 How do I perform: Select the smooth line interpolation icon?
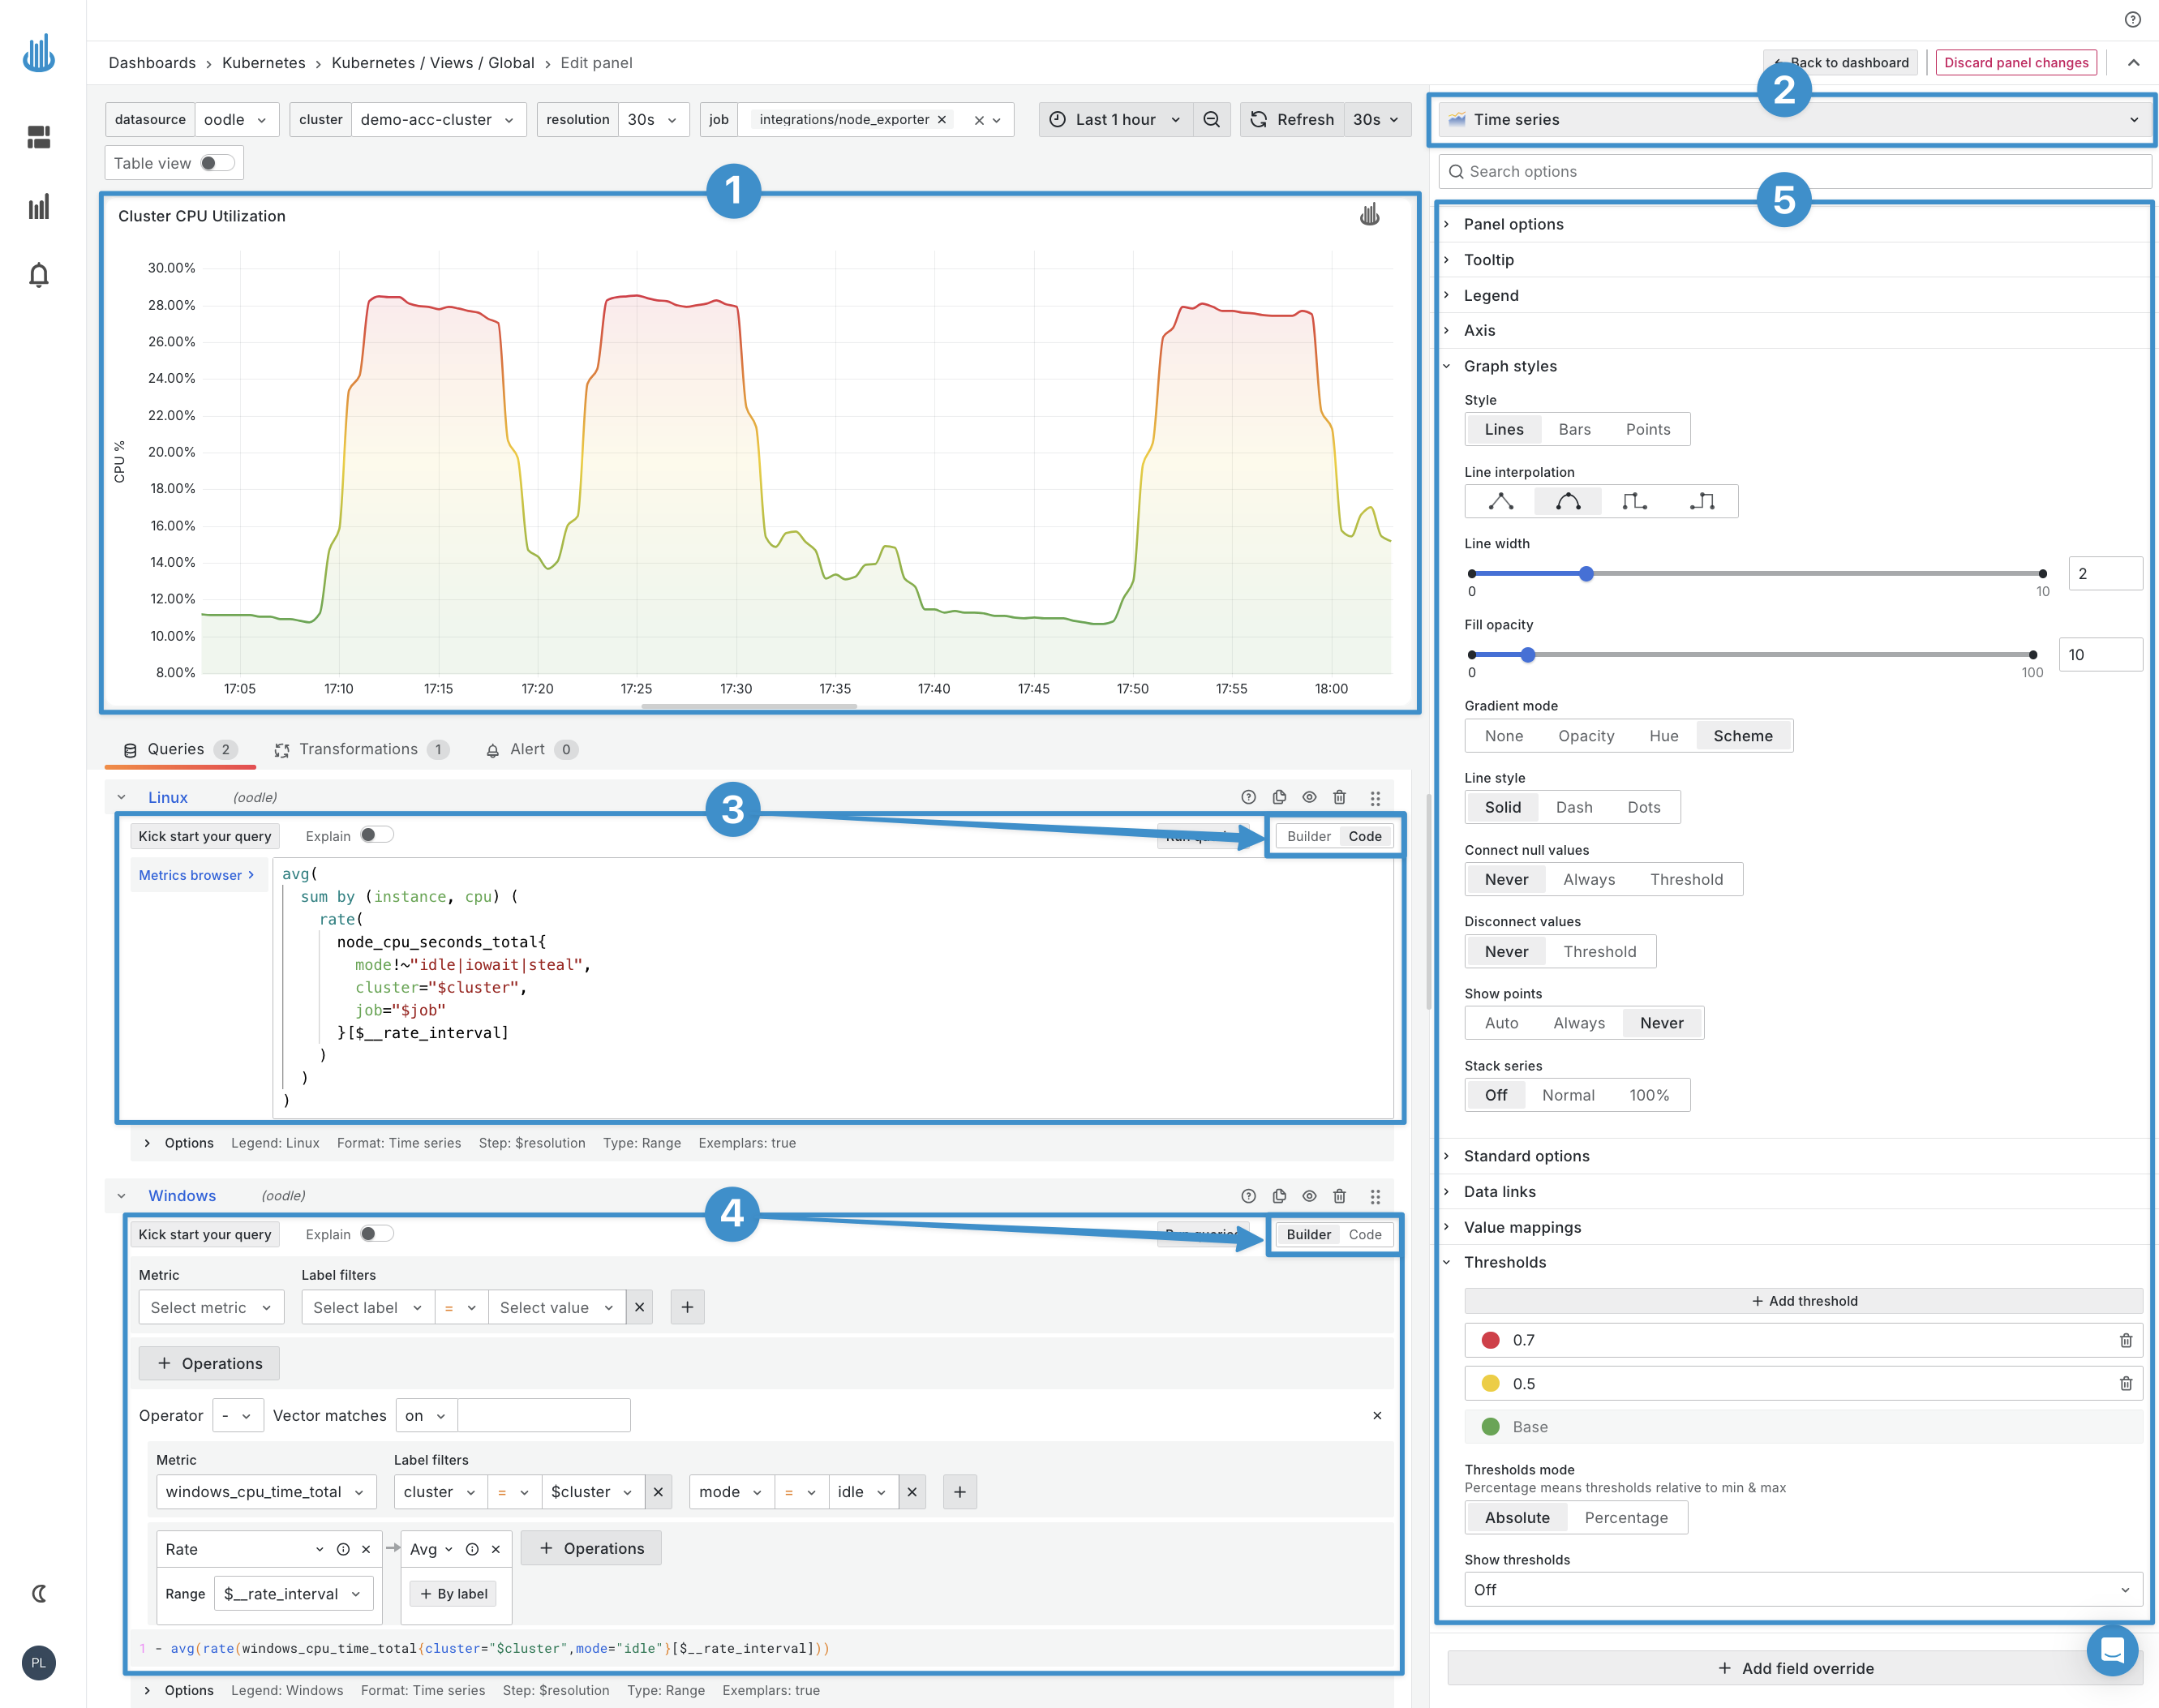1568,501
